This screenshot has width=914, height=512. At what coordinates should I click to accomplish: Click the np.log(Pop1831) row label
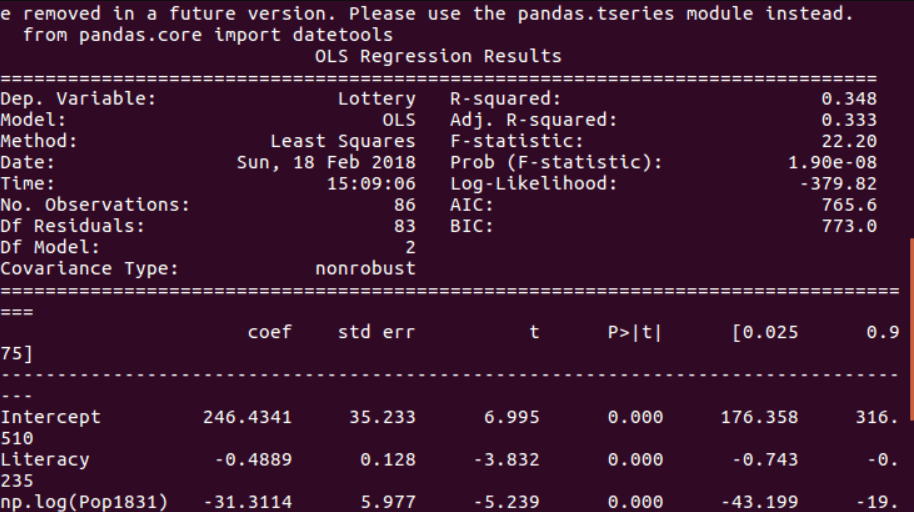[x=84, y=502]
